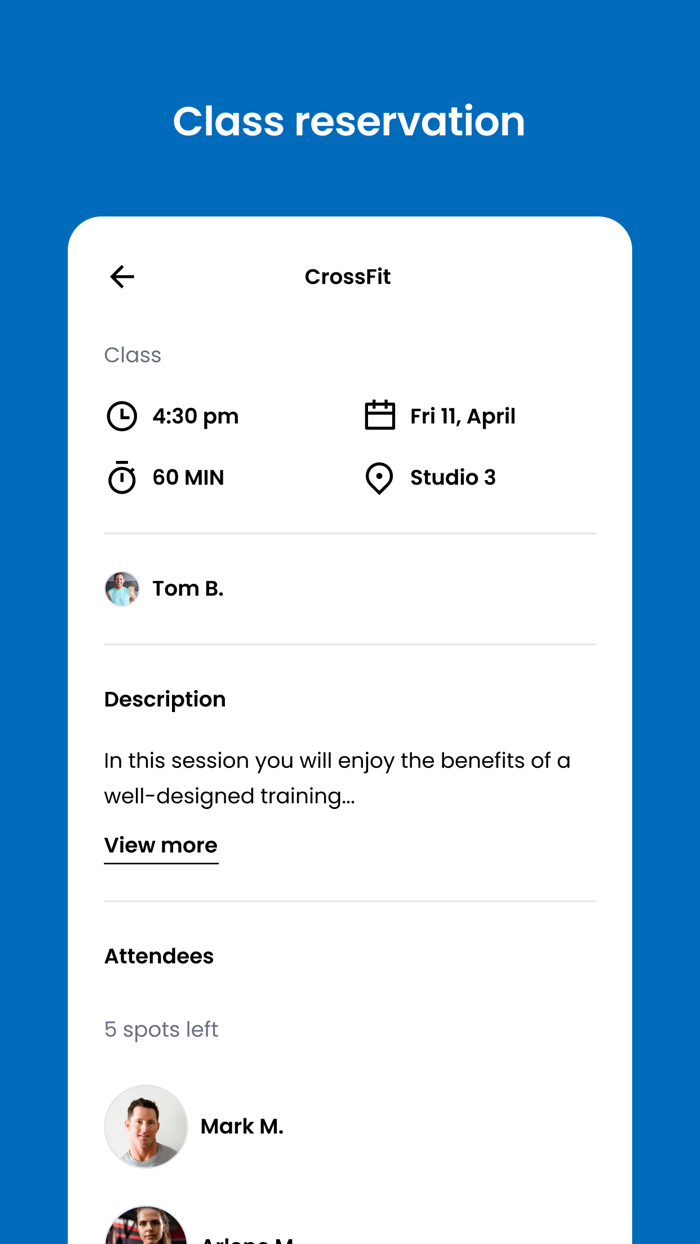Click the CrossFit class title
Viewport: 700px width, 1244px height.
[348, 277]
